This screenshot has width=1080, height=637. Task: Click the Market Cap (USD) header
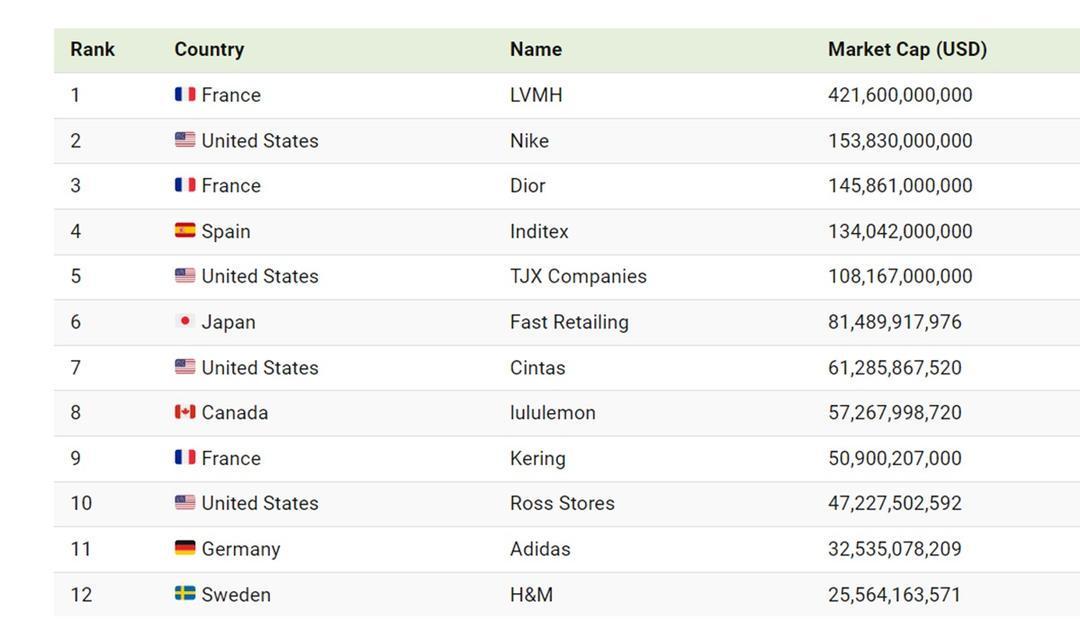point(907,49)
